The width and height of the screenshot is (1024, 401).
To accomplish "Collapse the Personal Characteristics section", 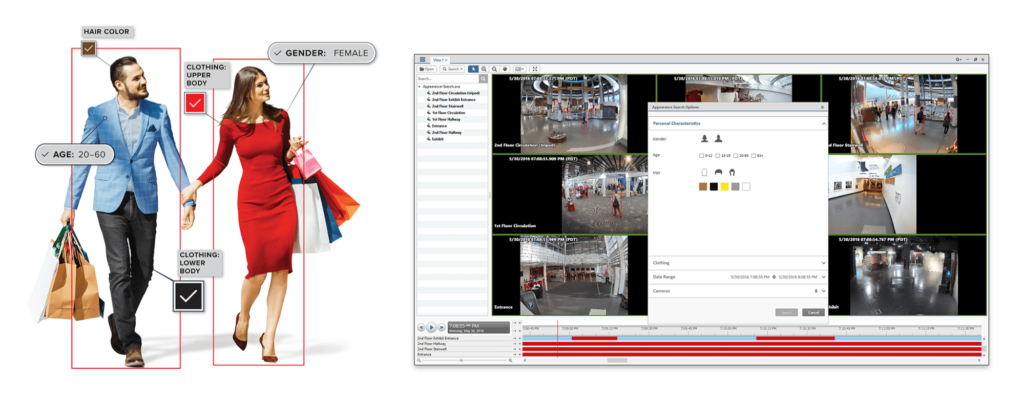I will pos(823,123).
